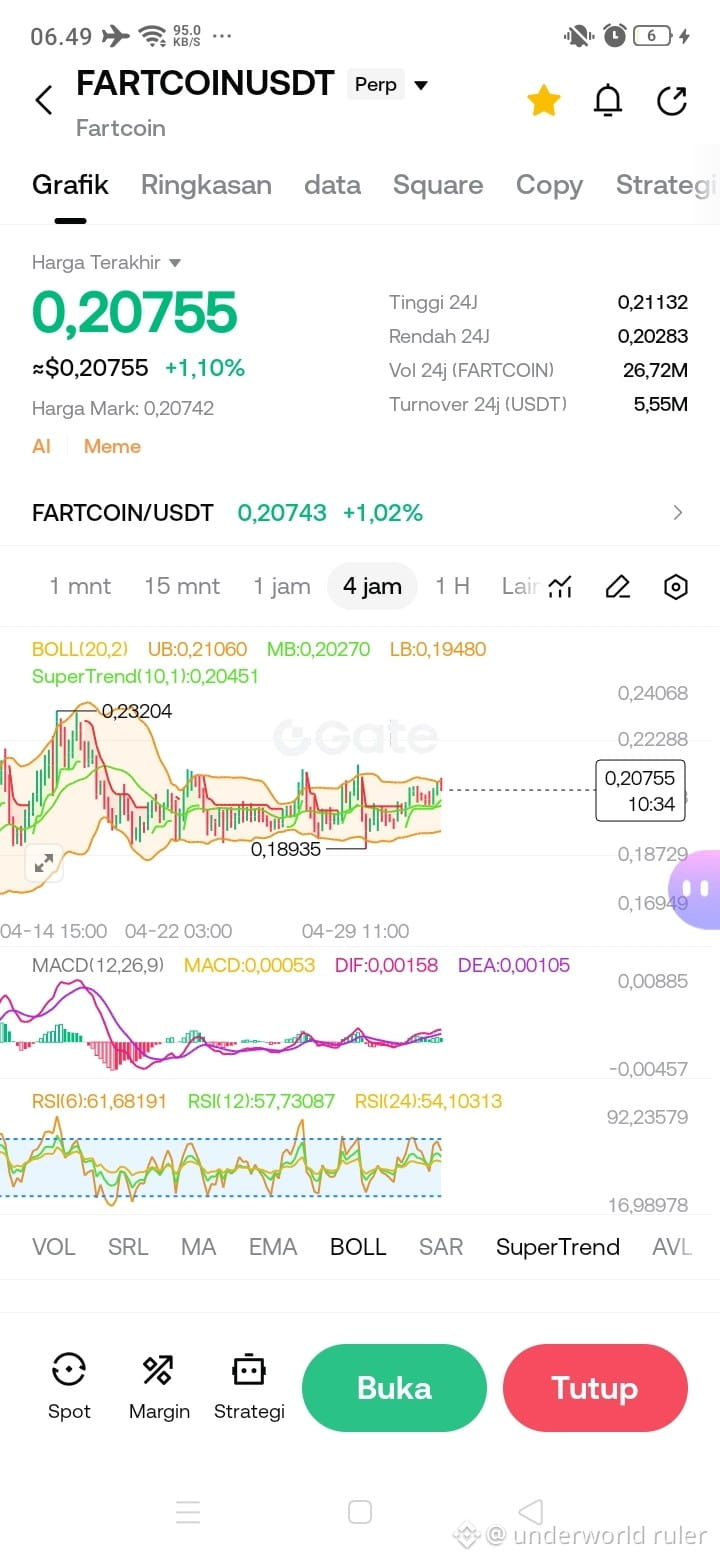The width and height of the screenshot is (720, 1560).
Task: Tap chevron next to FARTCOIN/USDT spot price
Action: pos(678,513)
